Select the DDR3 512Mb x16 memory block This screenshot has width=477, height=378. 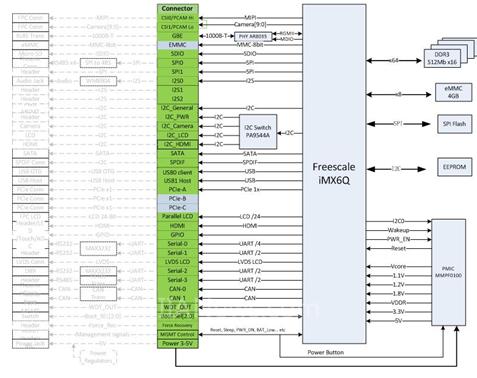tap(442, 58)
